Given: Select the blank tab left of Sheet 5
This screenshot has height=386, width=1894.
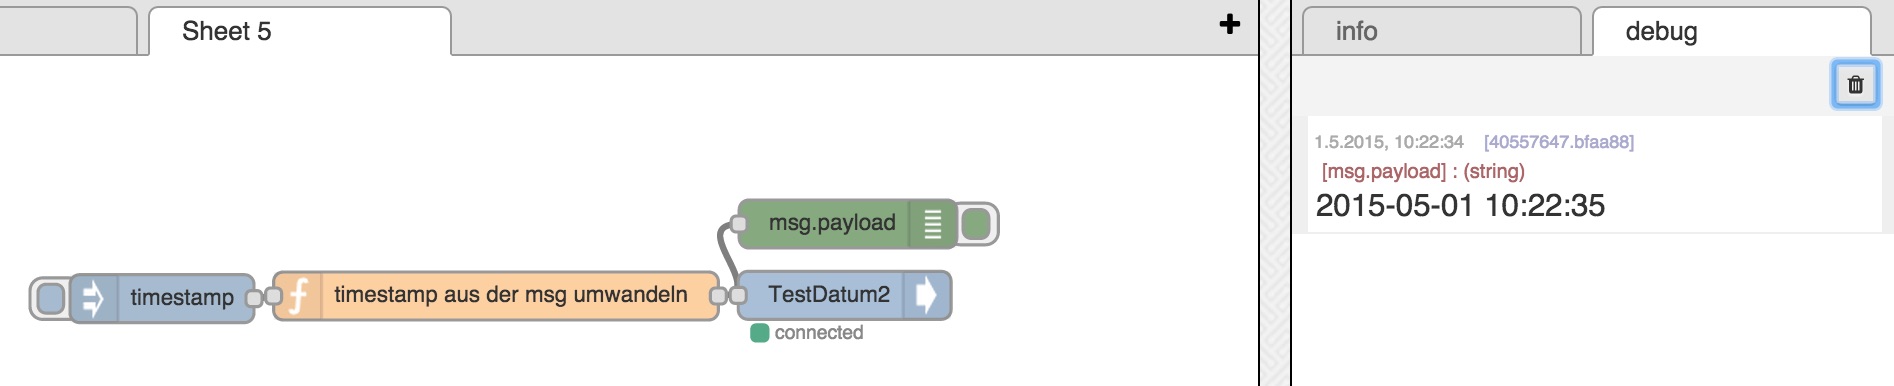Looking at the screenshot, I should click(x=68, y=31).
